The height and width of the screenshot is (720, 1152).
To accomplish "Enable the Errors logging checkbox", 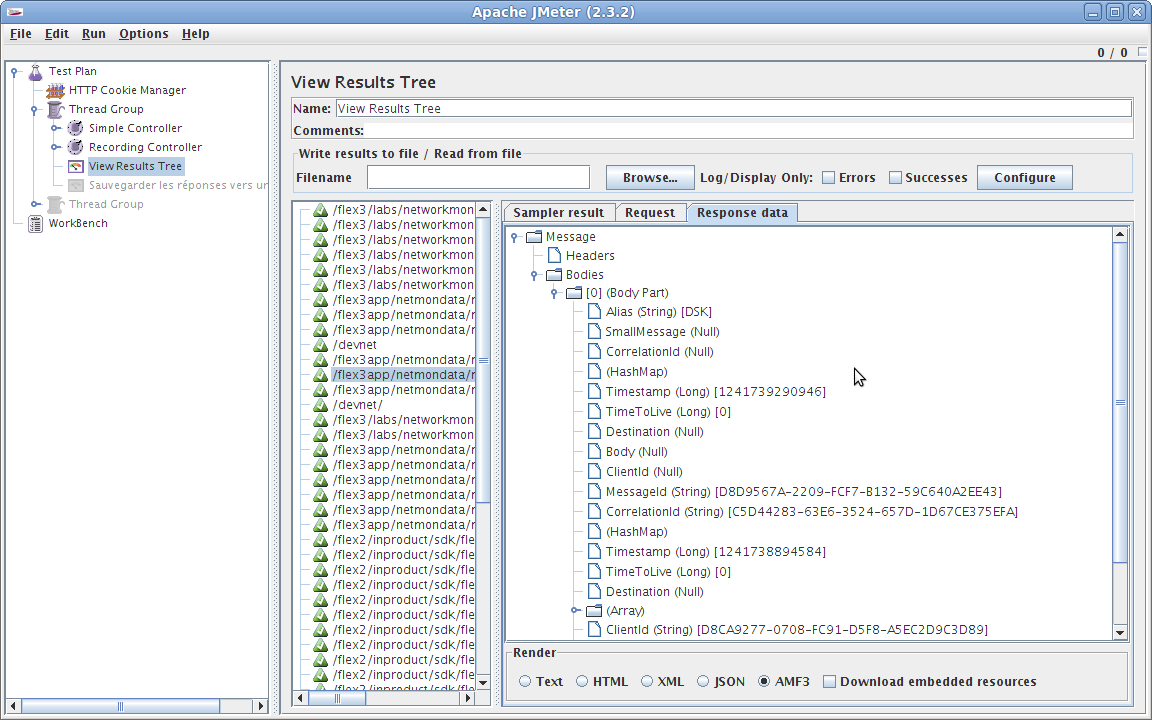I will point(828,177).
